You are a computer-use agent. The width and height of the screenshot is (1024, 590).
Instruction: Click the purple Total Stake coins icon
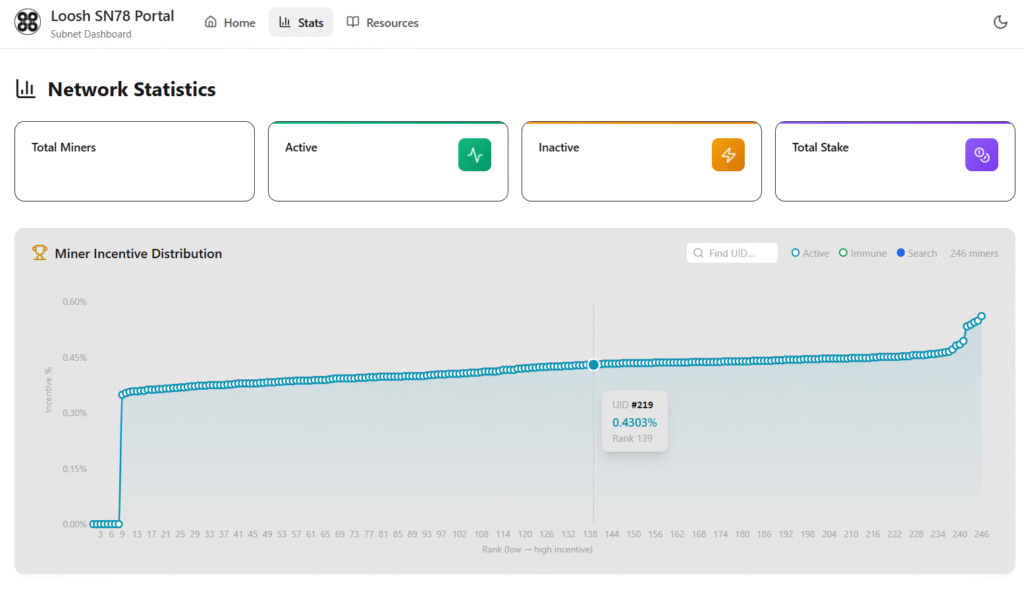point(981,155)
